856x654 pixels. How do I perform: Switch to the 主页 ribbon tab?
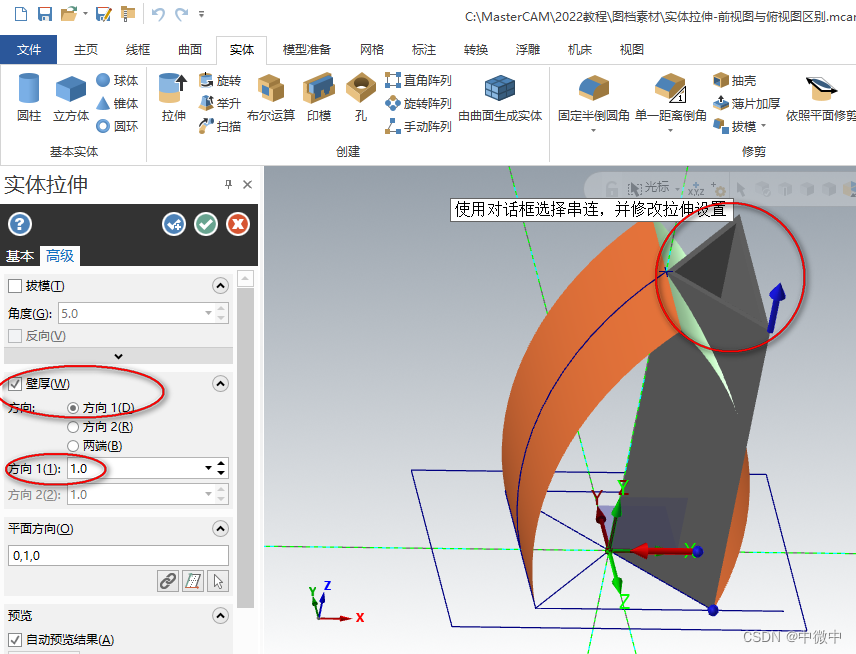tap(86, 50)
